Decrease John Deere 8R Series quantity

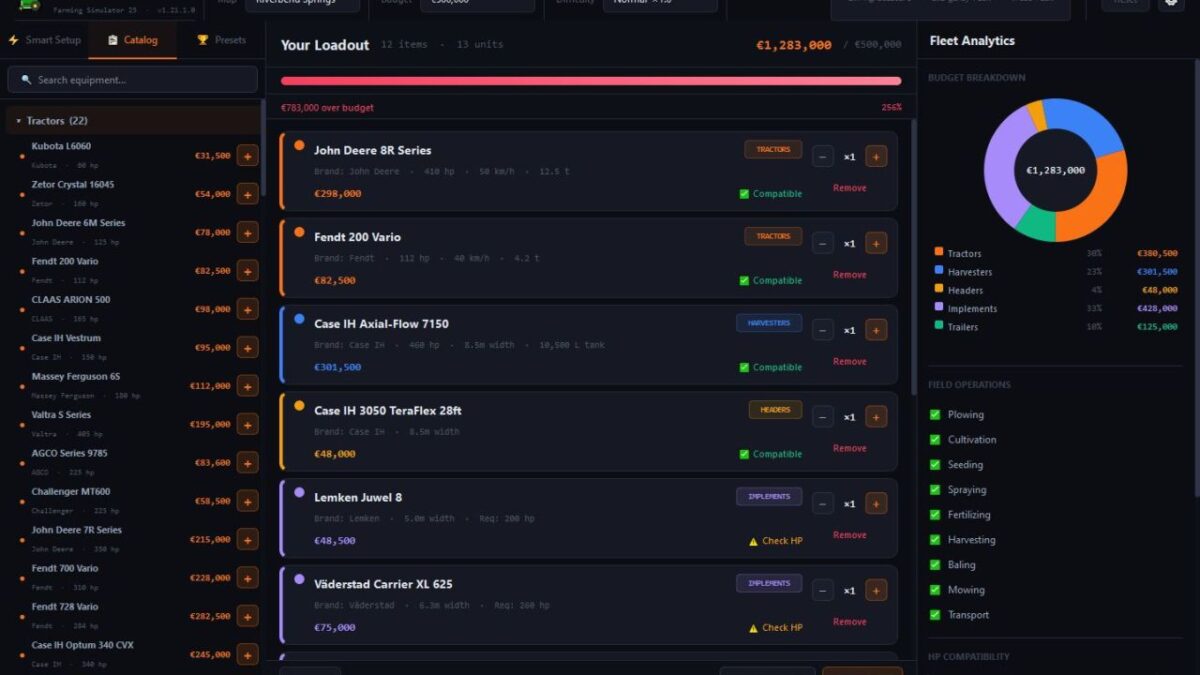(823, 156)
